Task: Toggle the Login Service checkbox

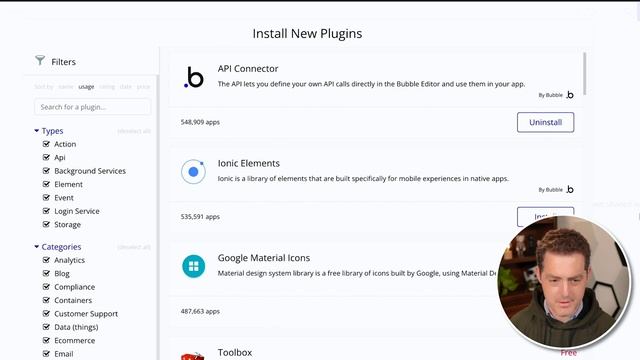Action: point(46,211)
